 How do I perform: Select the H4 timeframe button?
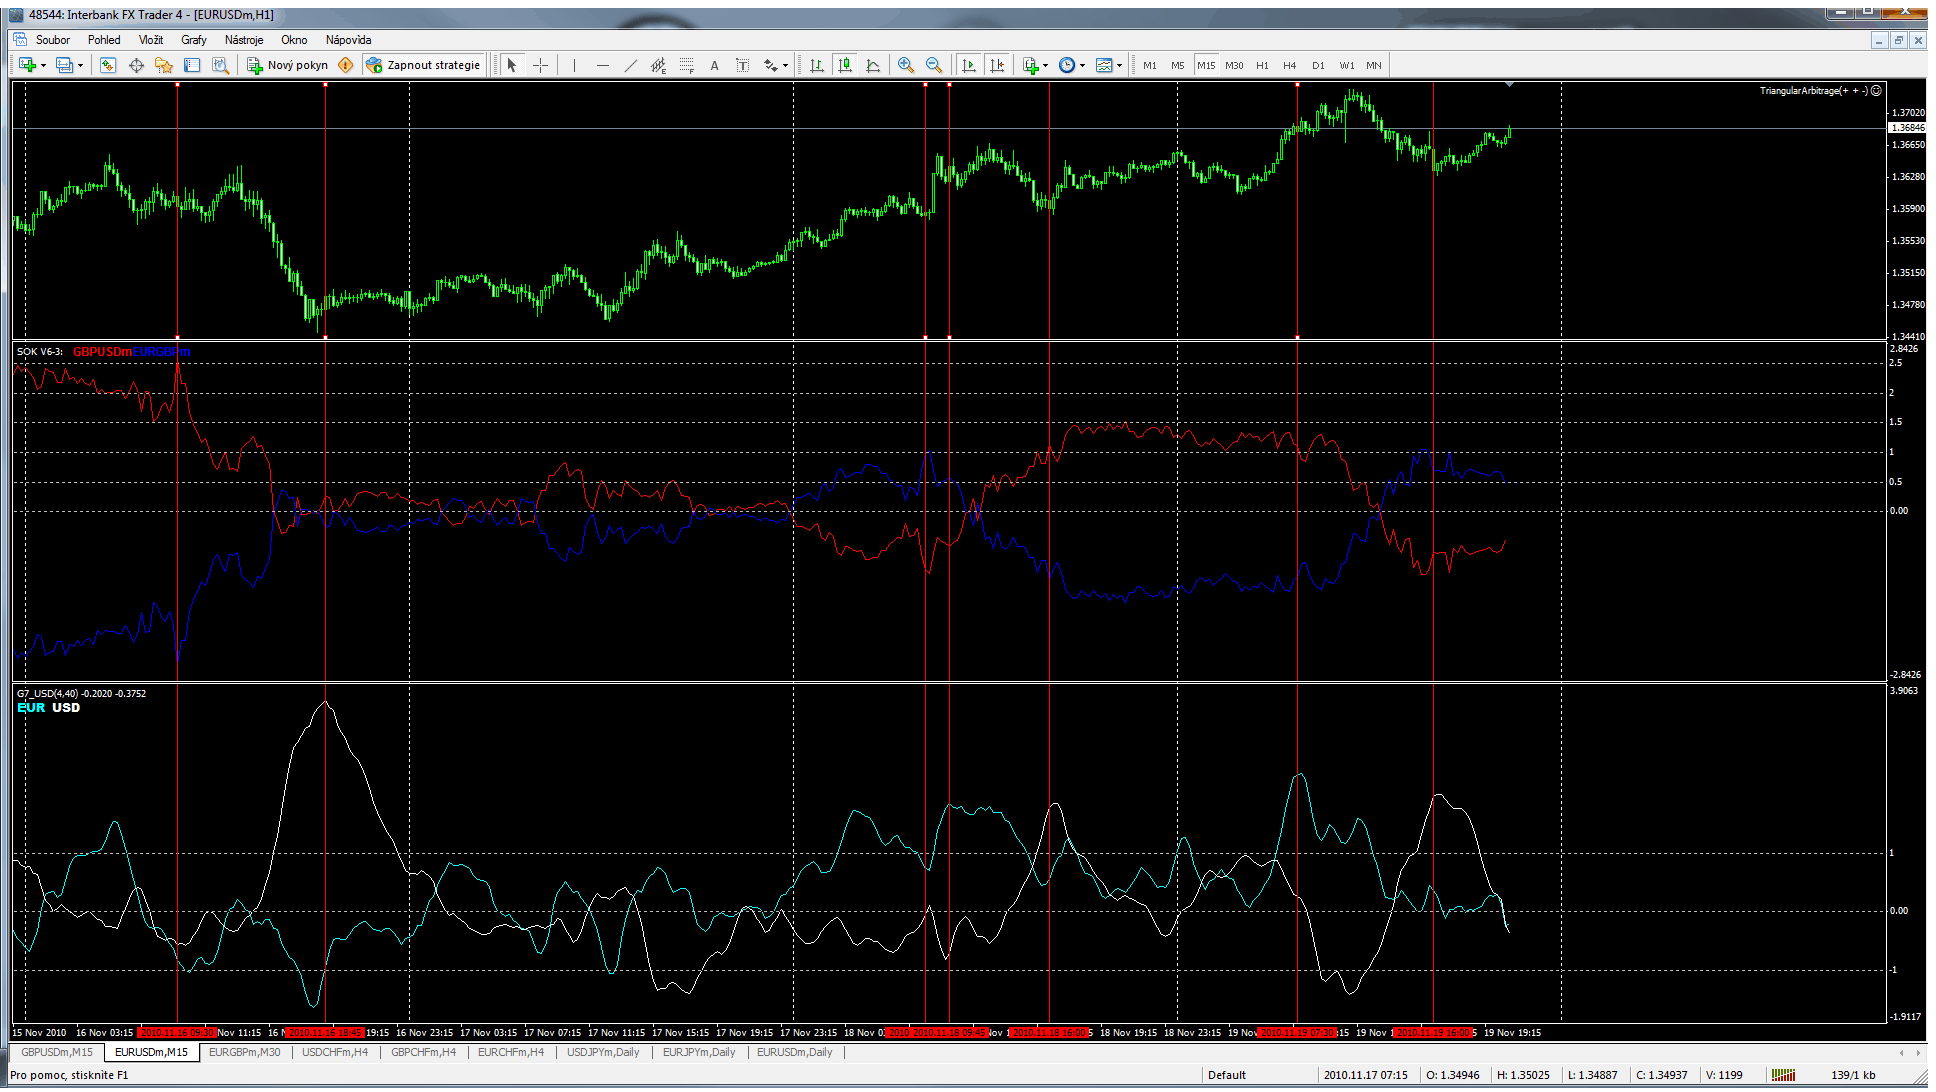1290,65
